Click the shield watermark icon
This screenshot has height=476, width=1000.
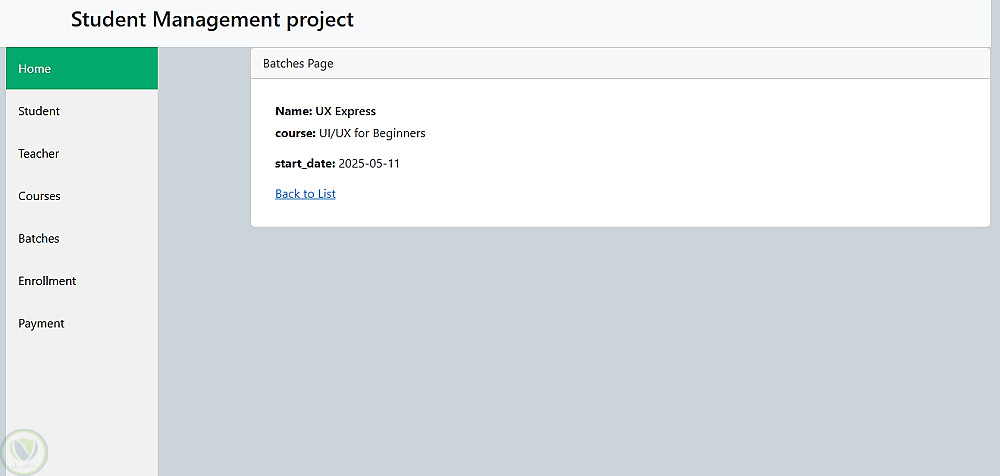point(24,452)
